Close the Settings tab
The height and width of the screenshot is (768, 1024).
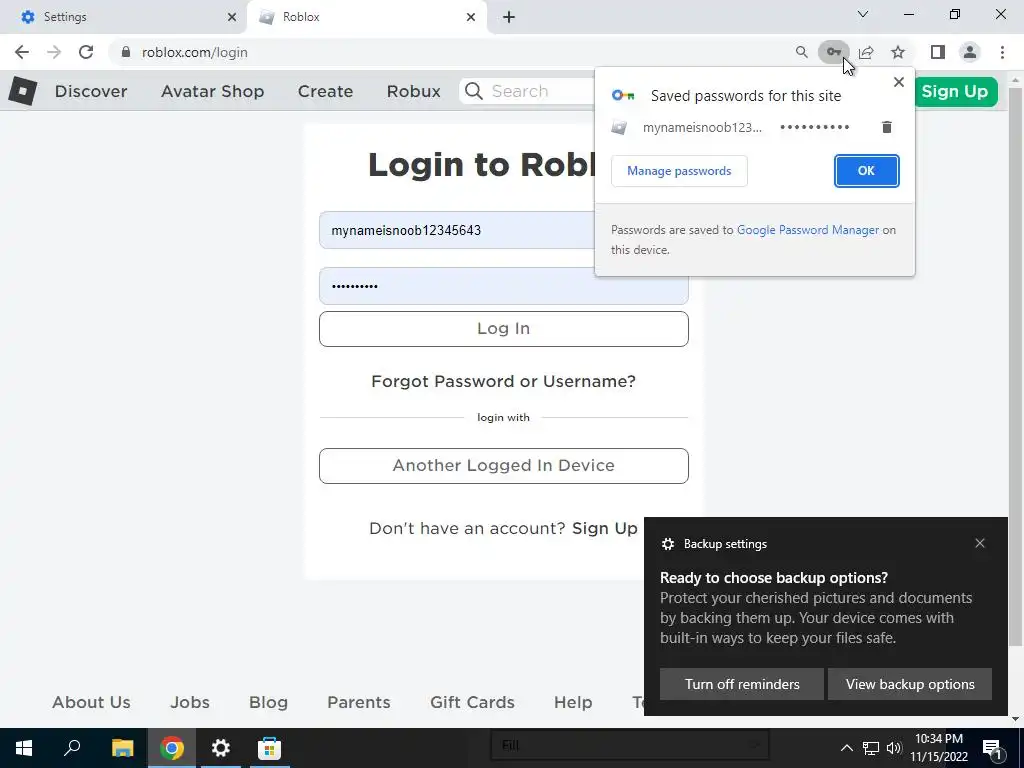click(232, 17)
